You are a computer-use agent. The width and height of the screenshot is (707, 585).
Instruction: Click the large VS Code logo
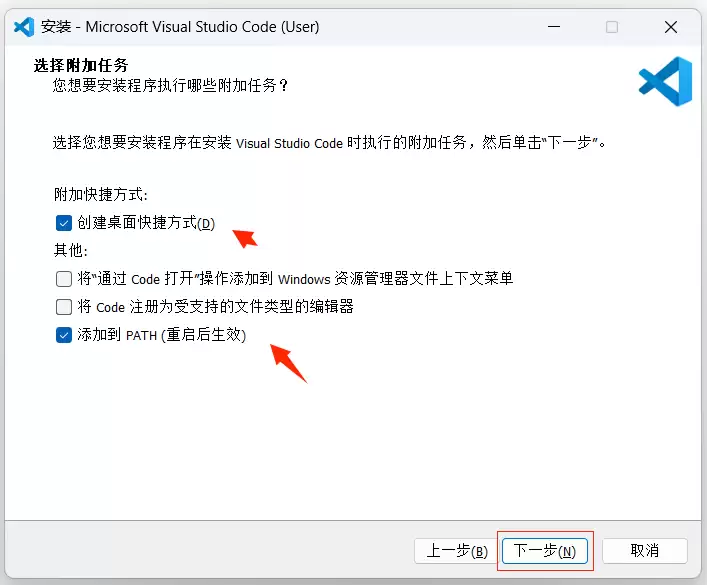[666, 82]
